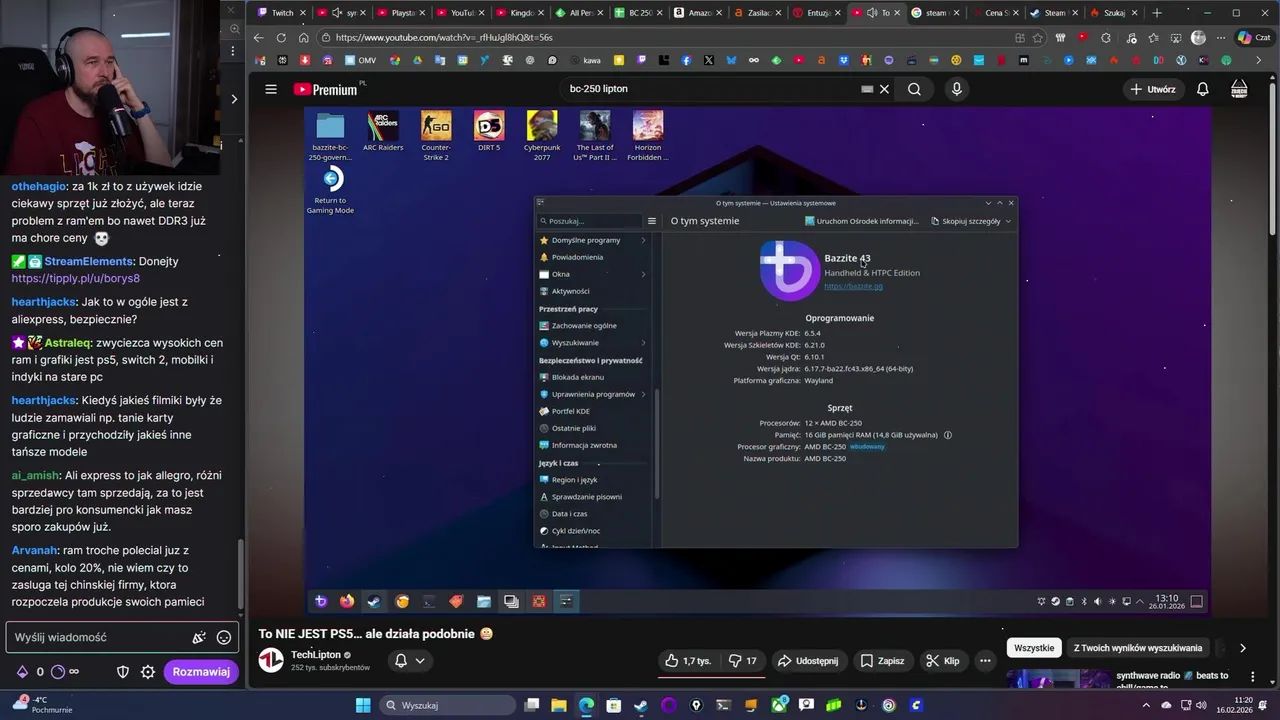Open YouTube notifications bell
Screen dimensions: 1280x720
(x=1203, y=89)
